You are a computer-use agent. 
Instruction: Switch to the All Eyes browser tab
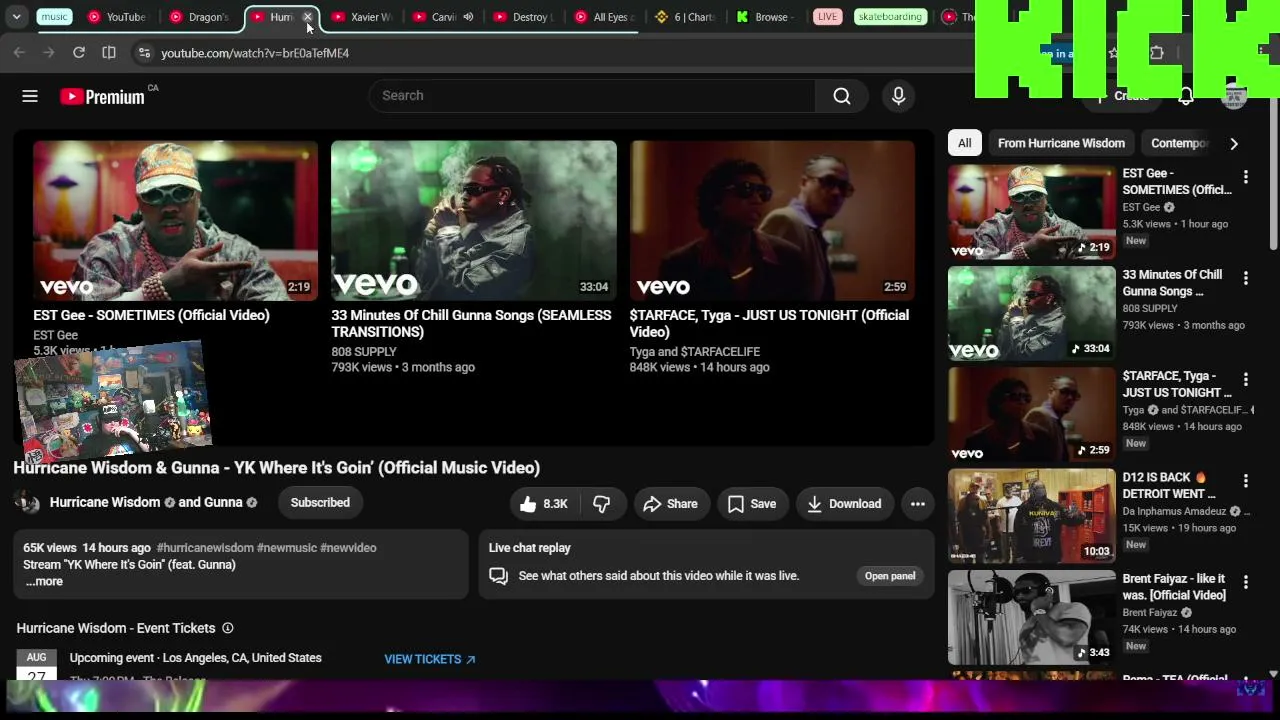604,17
